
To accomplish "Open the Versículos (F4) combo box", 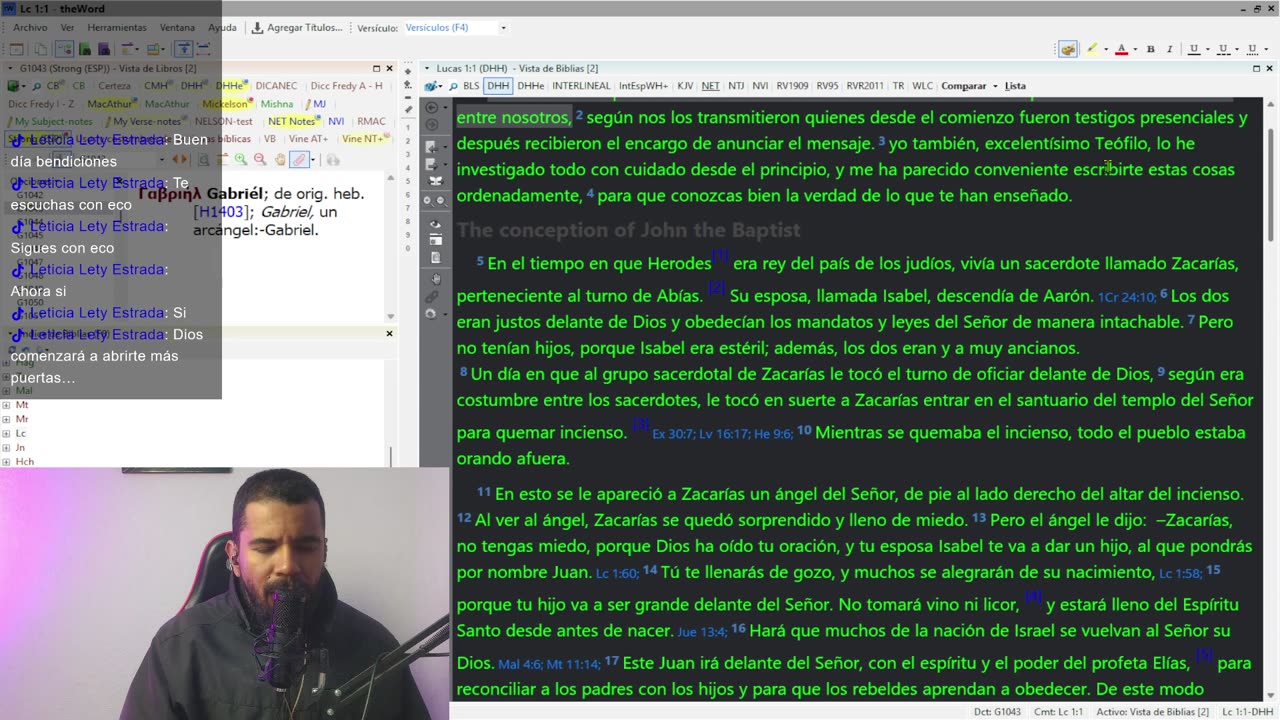I will pyautogui.click(x=455, y=28).
